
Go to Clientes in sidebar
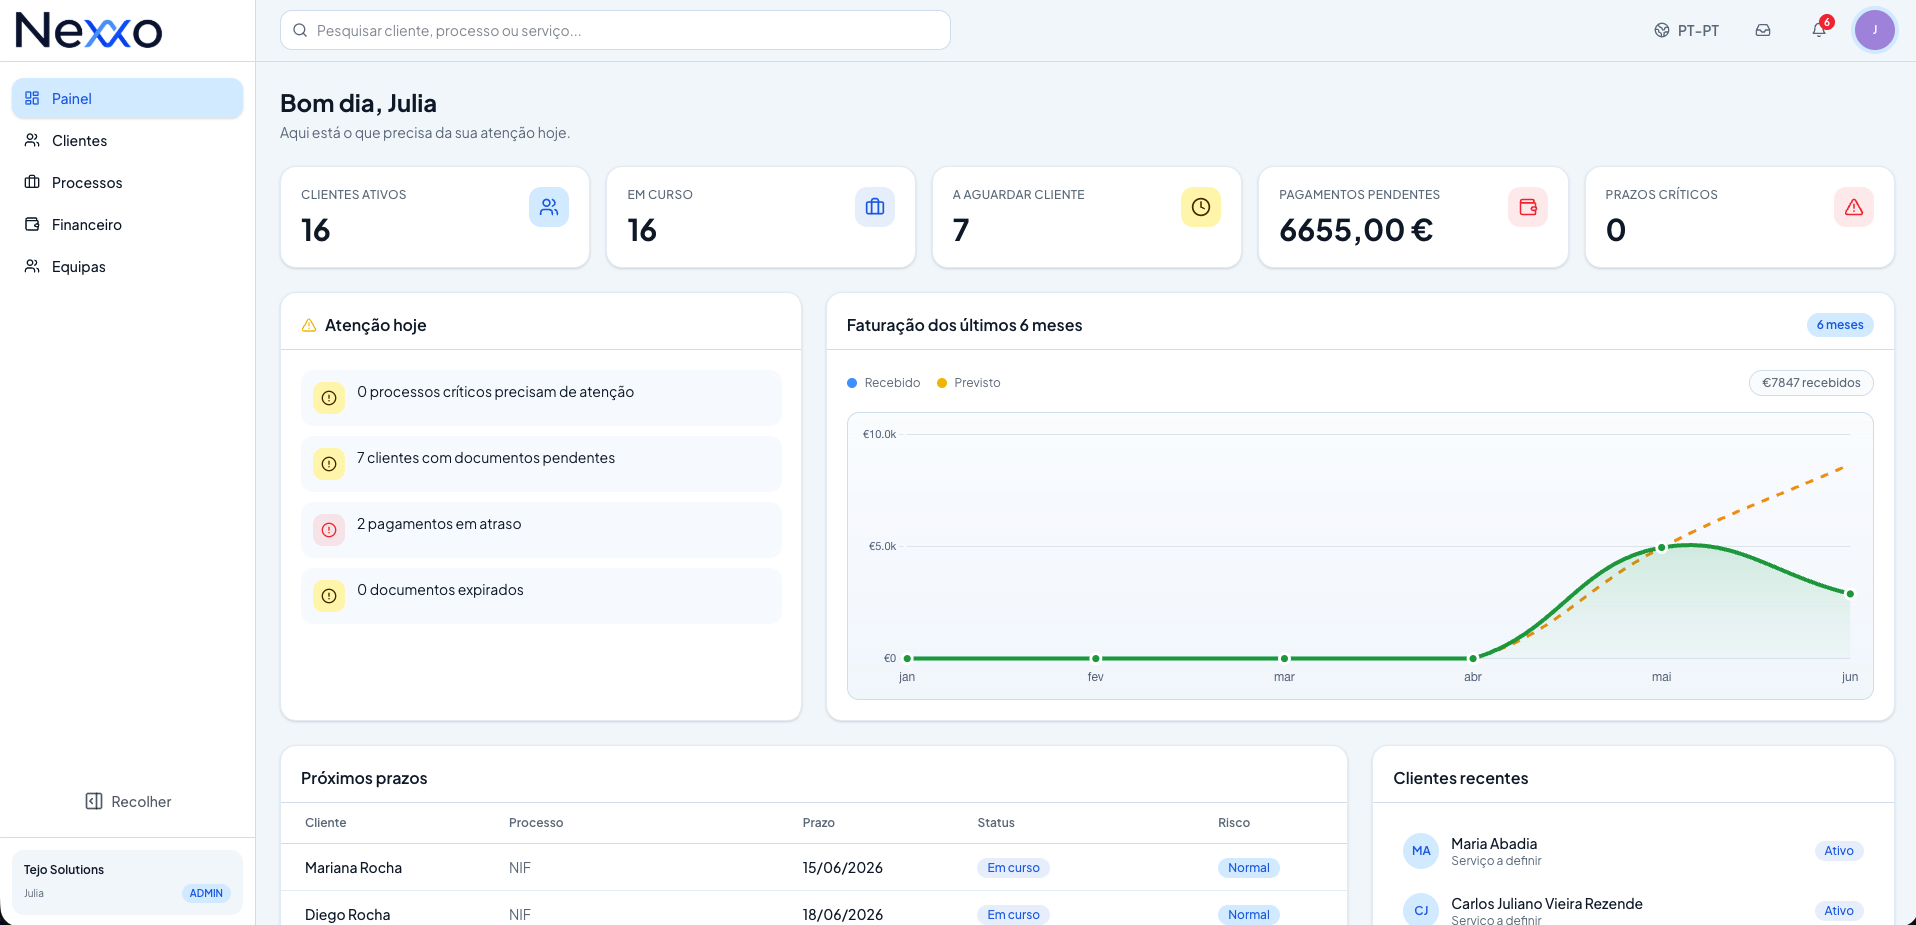pos(127,140)
